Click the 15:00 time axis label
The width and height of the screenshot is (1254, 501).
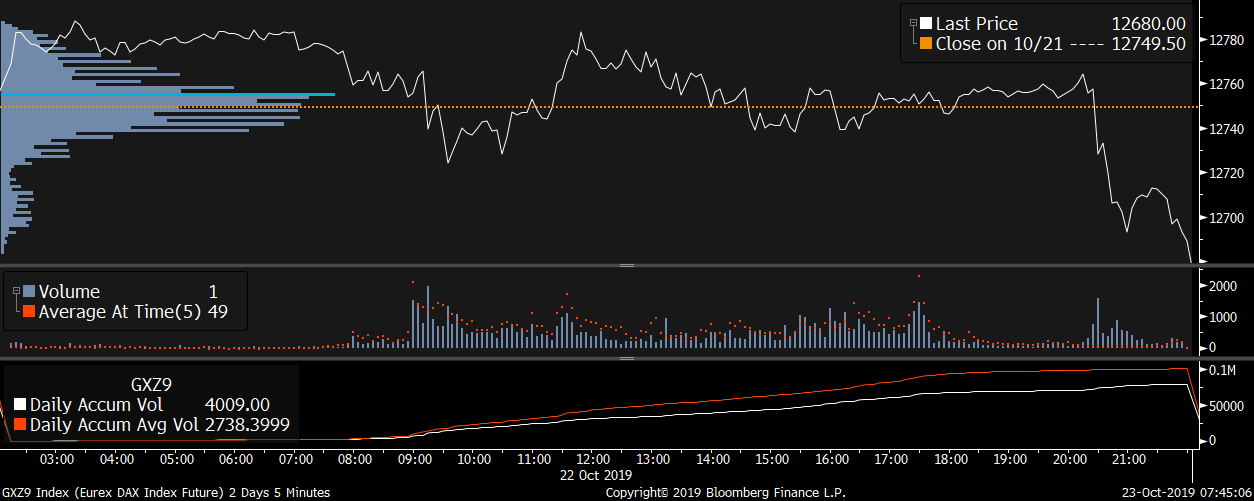[x=771, y=460]
